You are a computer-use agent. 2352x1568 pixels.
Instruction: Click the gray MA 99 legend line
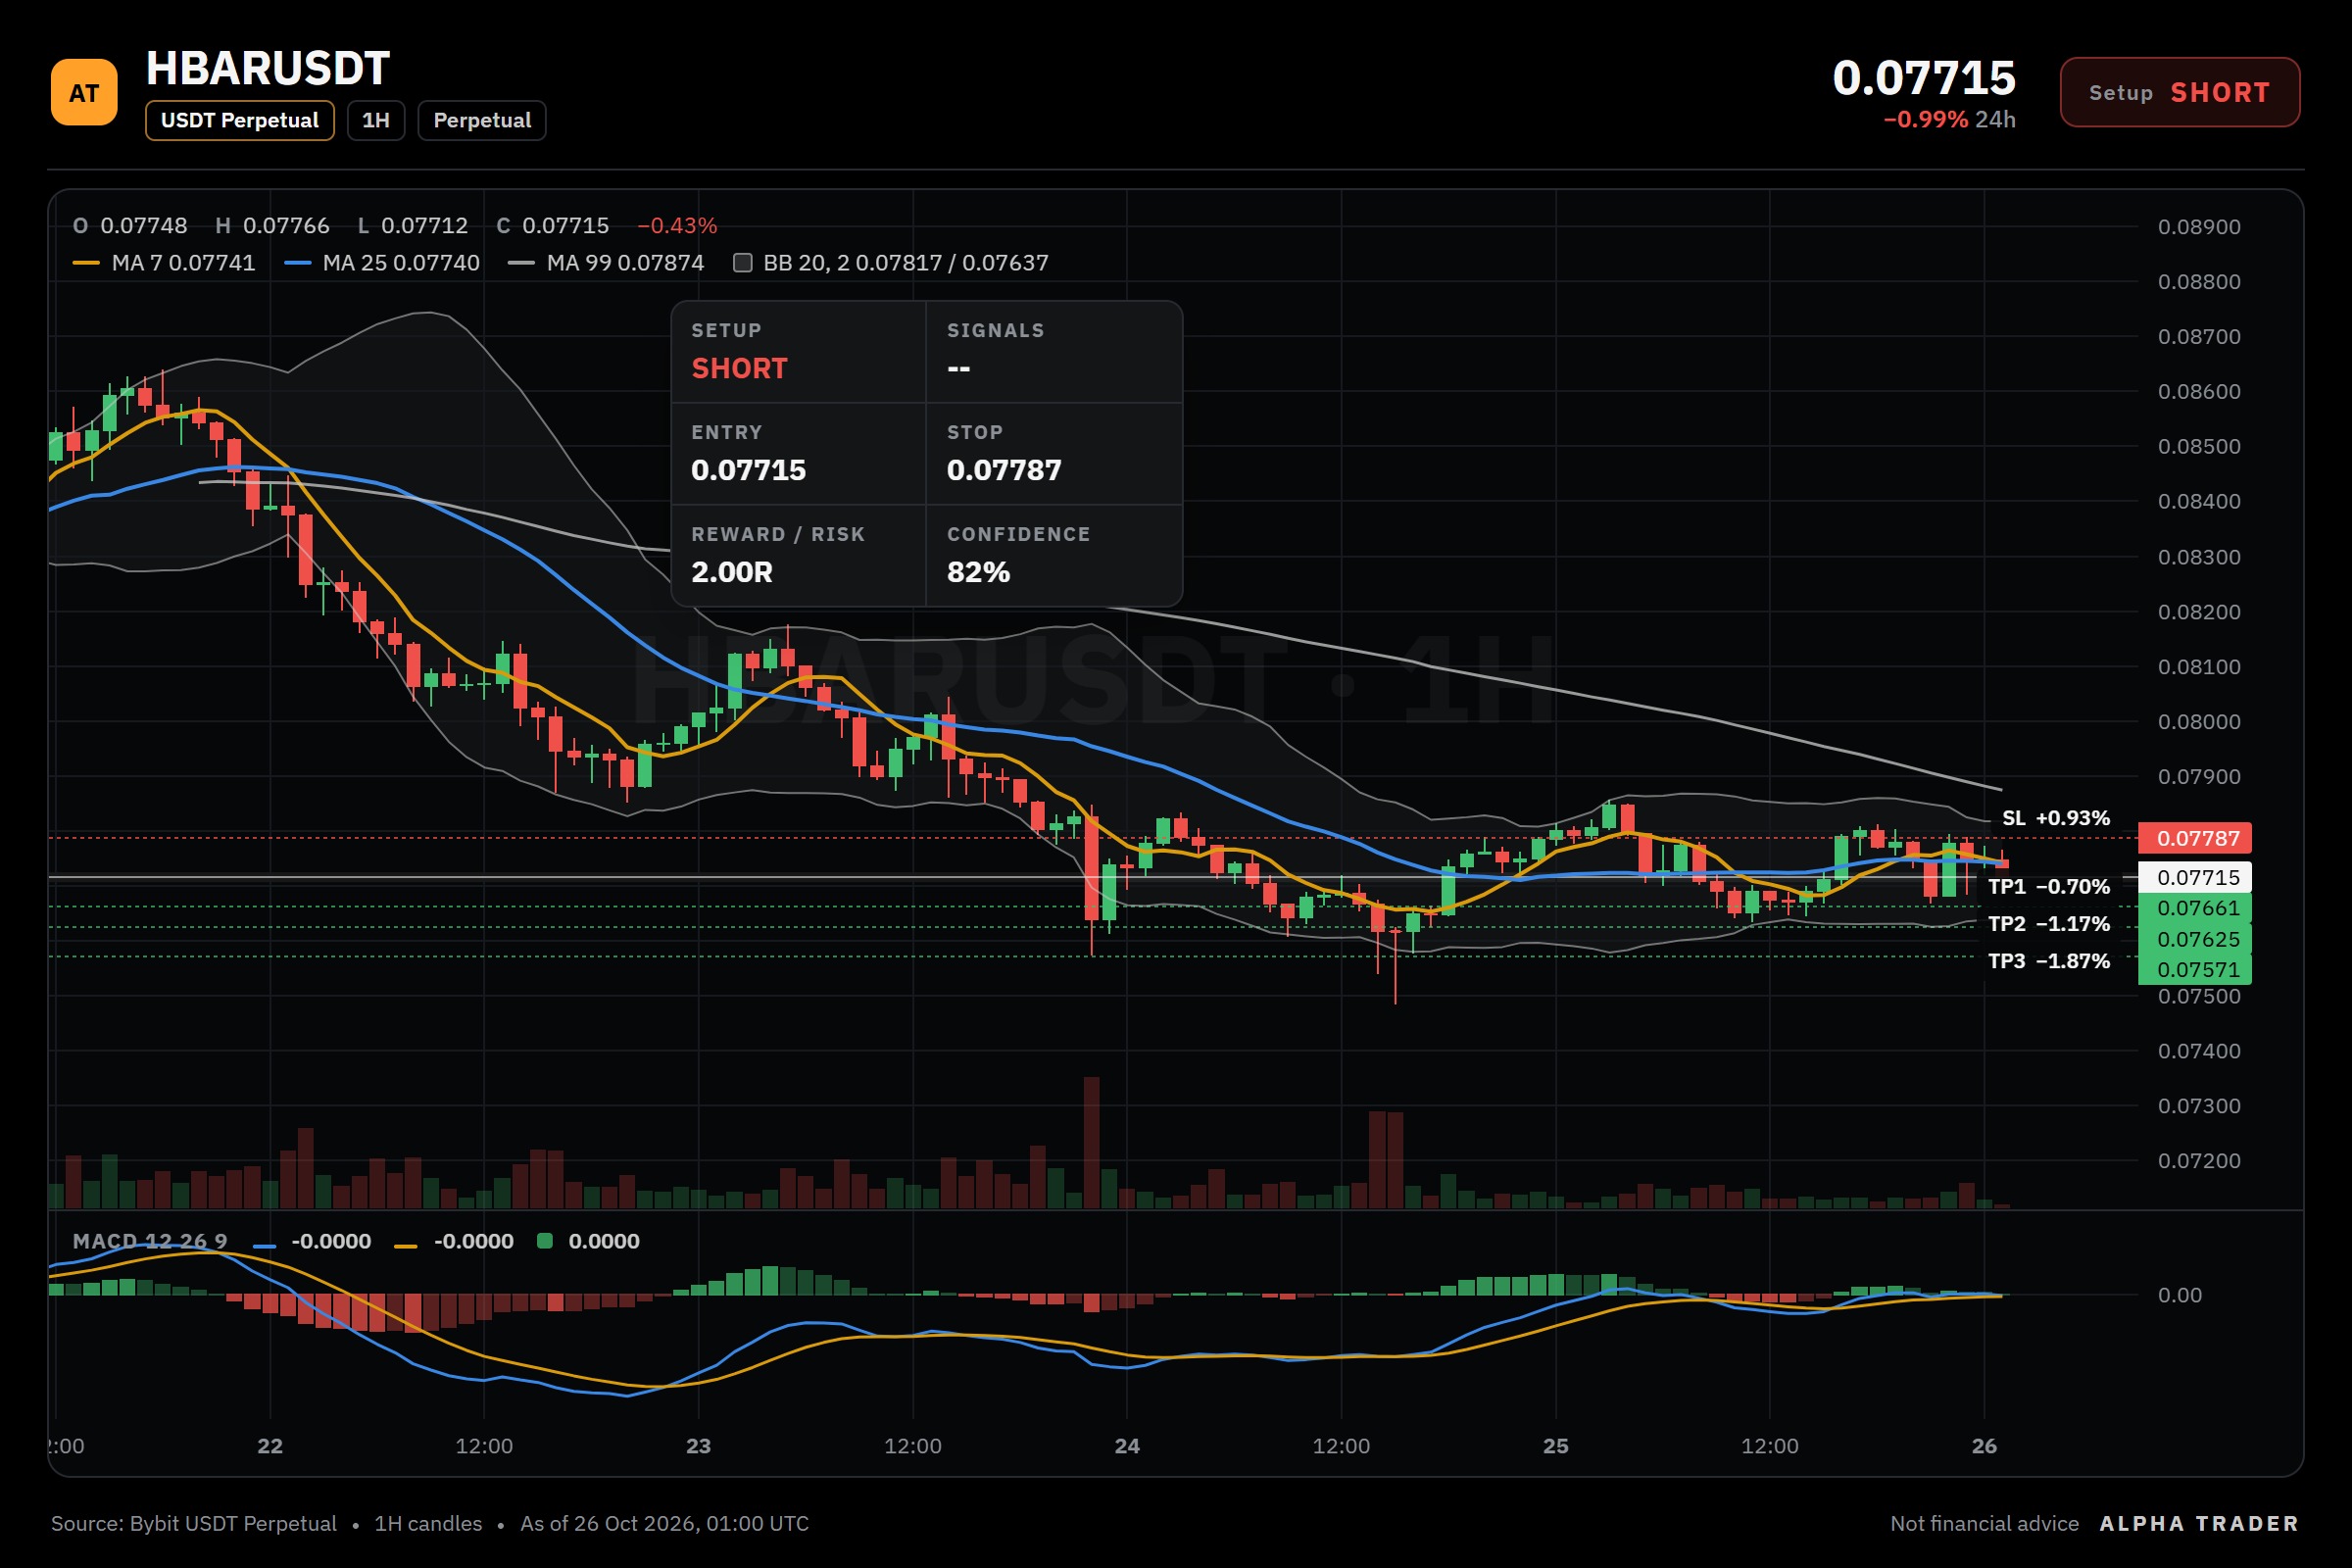click(521, 263)
